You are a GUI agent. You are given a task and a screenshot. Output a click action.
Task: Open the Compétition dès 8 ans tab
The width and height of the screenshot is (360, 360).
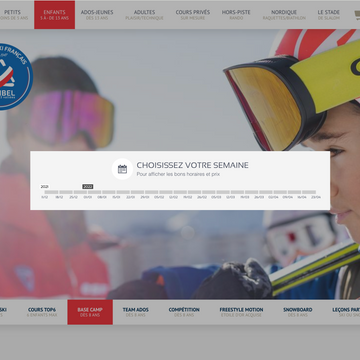[184, 312]
